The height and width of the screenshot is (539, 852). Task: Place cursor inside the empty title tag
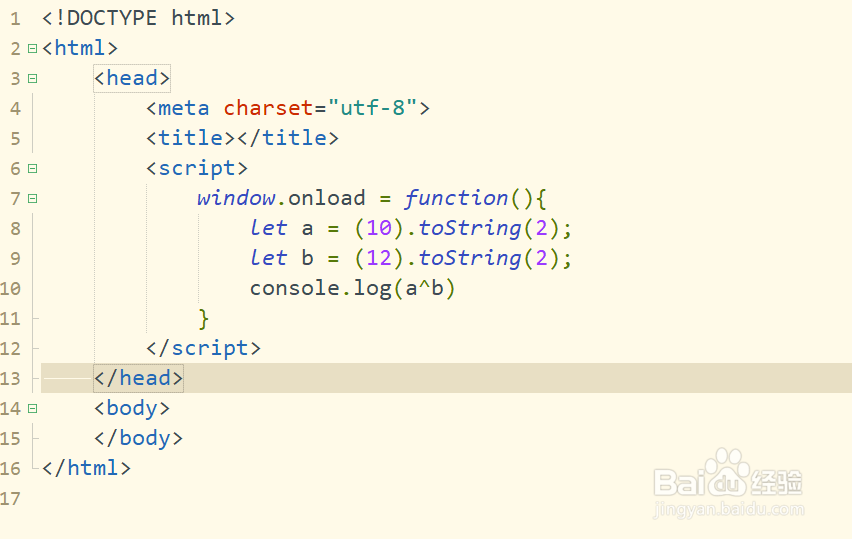pyautogui.click(x=237, y=138)
